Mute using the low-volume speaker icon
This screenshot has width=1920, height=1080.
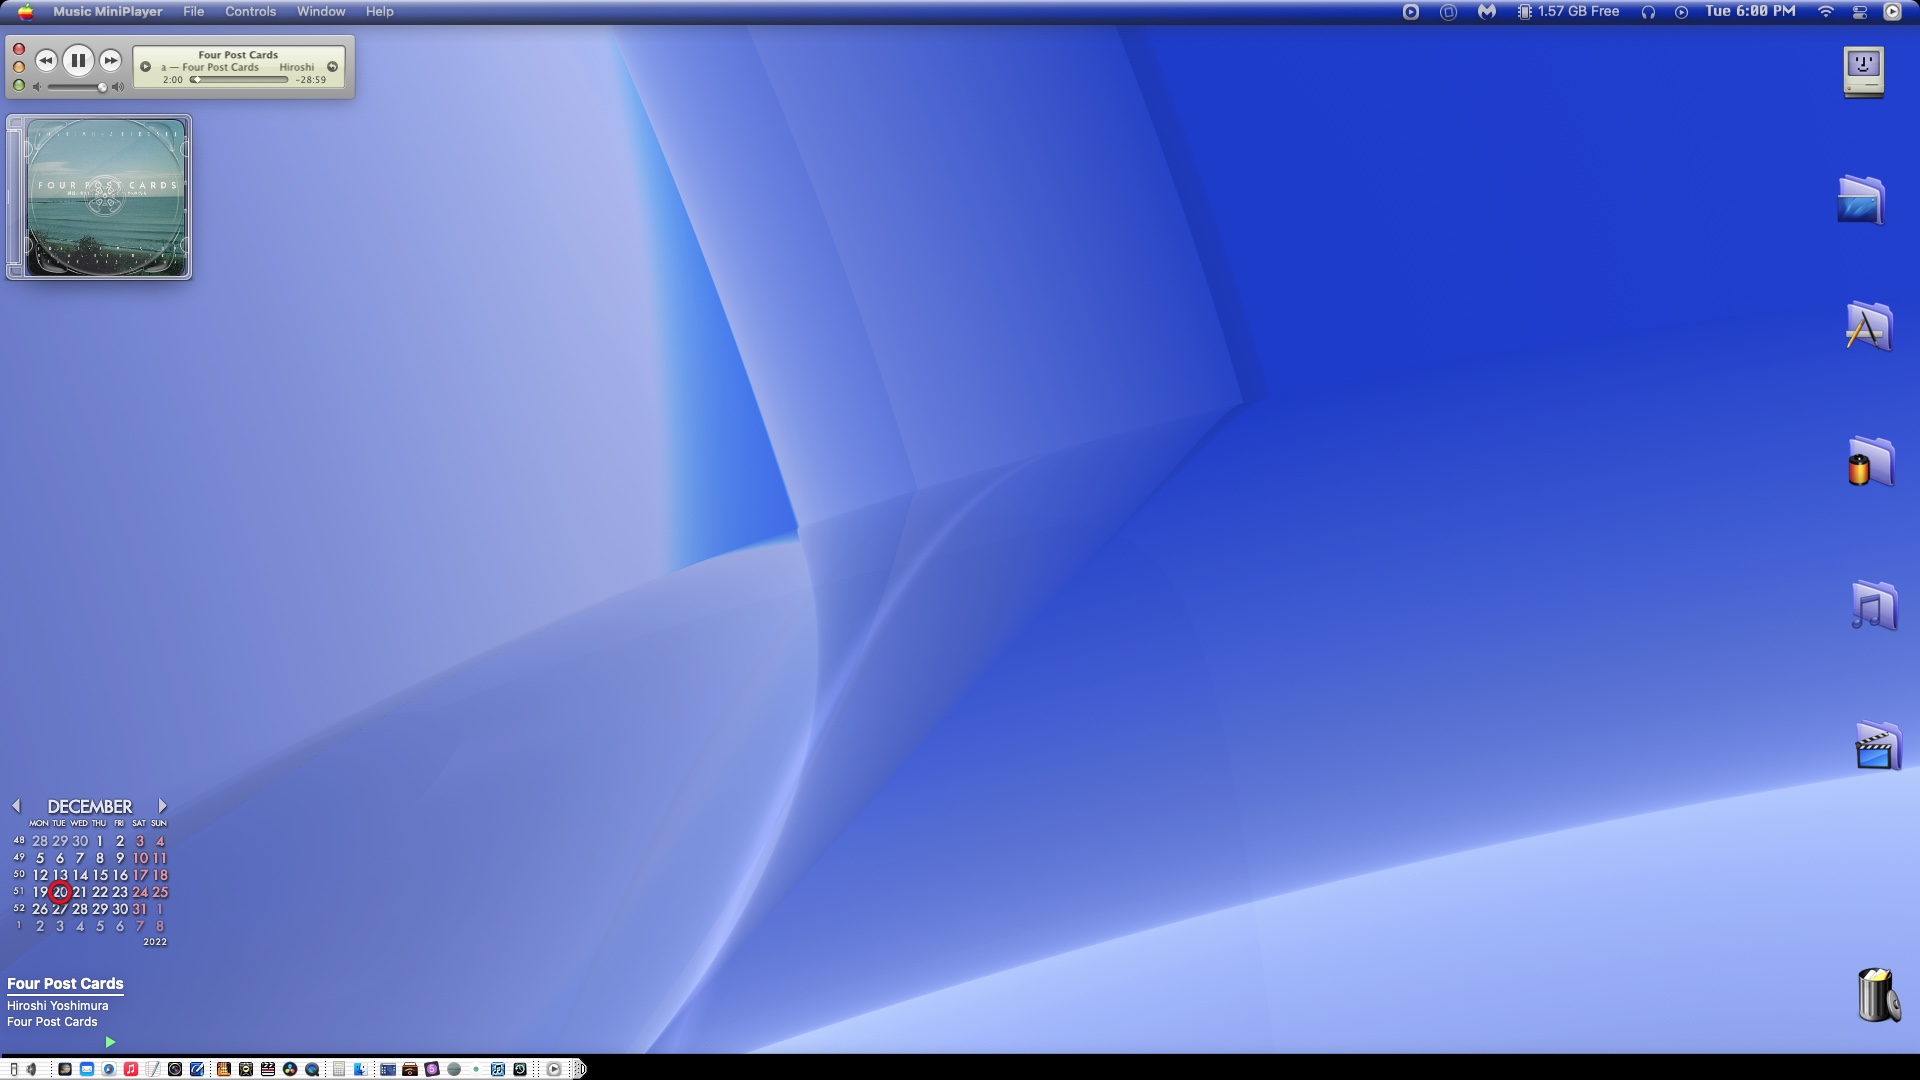tap(37, 87)
